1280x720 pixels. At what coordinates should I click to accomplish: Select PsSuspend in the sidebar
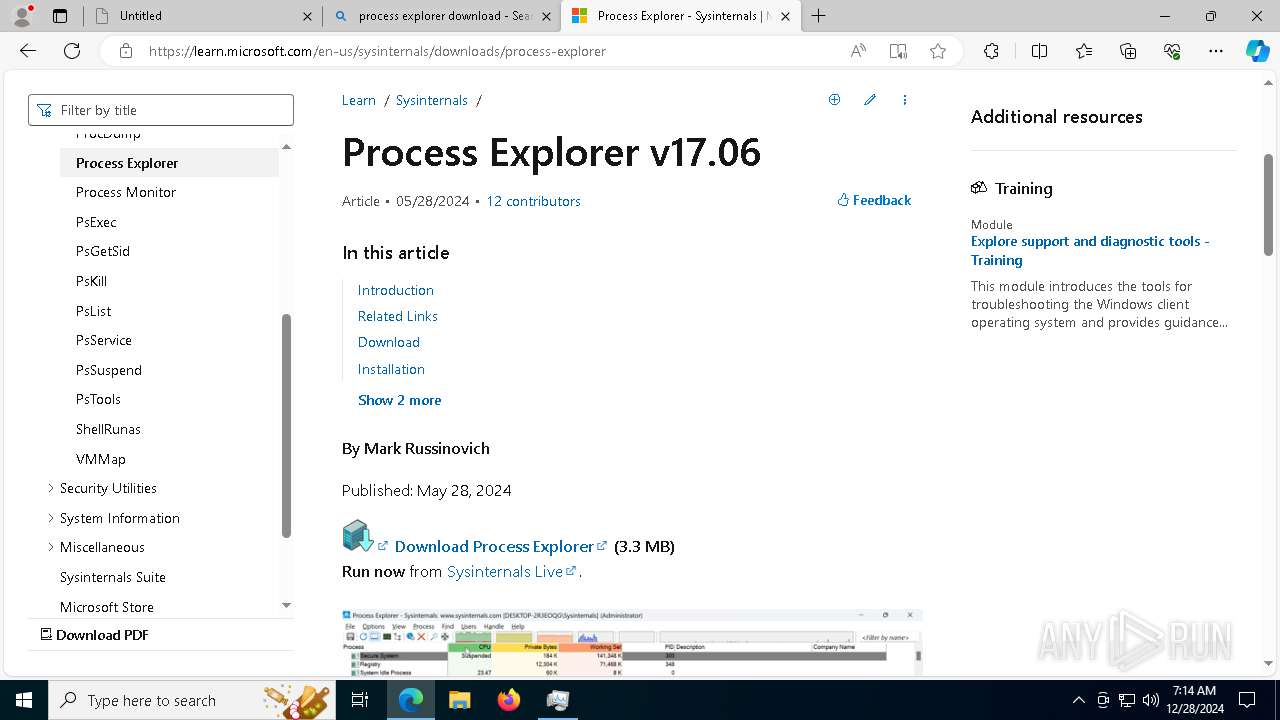[x=109, y=370]
